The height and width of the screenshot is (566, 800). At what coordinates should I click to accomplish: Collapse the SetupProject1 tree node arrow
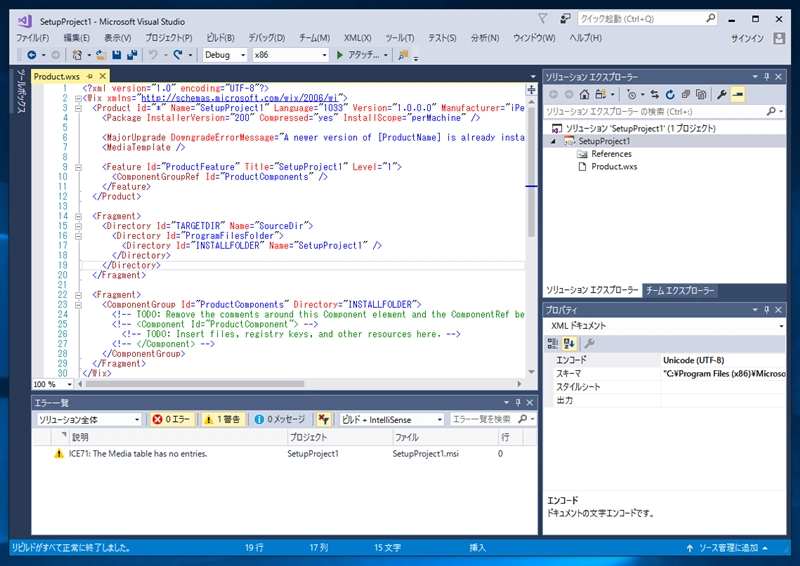[x=553, y=141]
